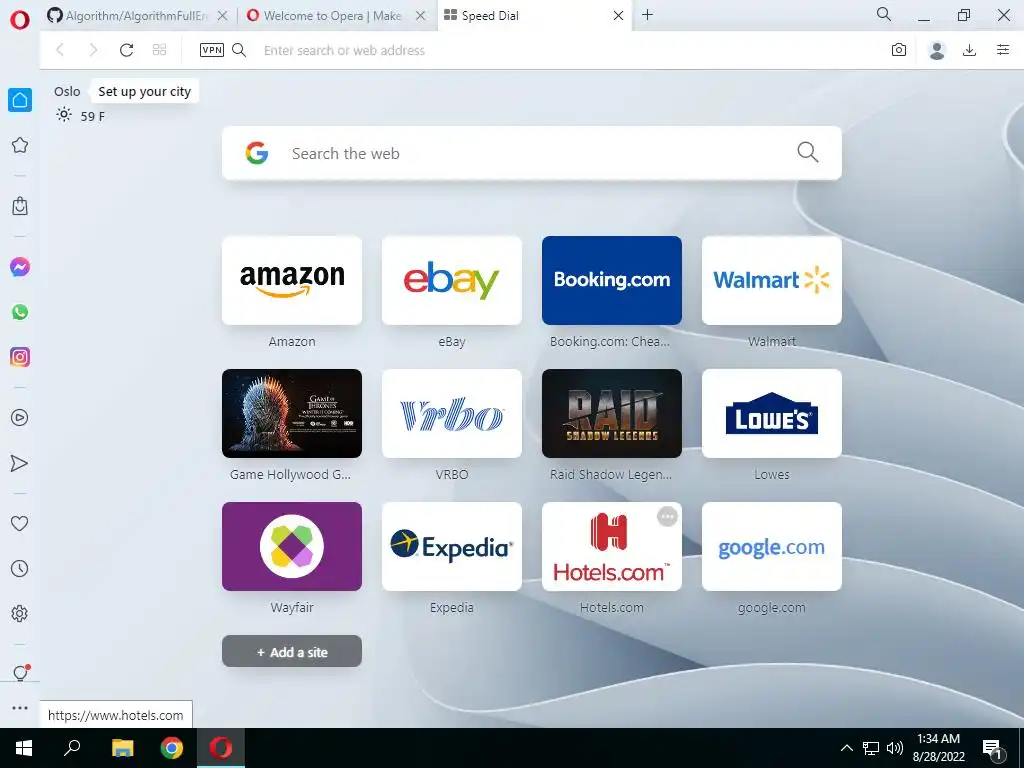The width and height of the screenshot is (1024, 768).
Task: Click the address bar field
Action: pyautogui.click(x=568, y=50)
